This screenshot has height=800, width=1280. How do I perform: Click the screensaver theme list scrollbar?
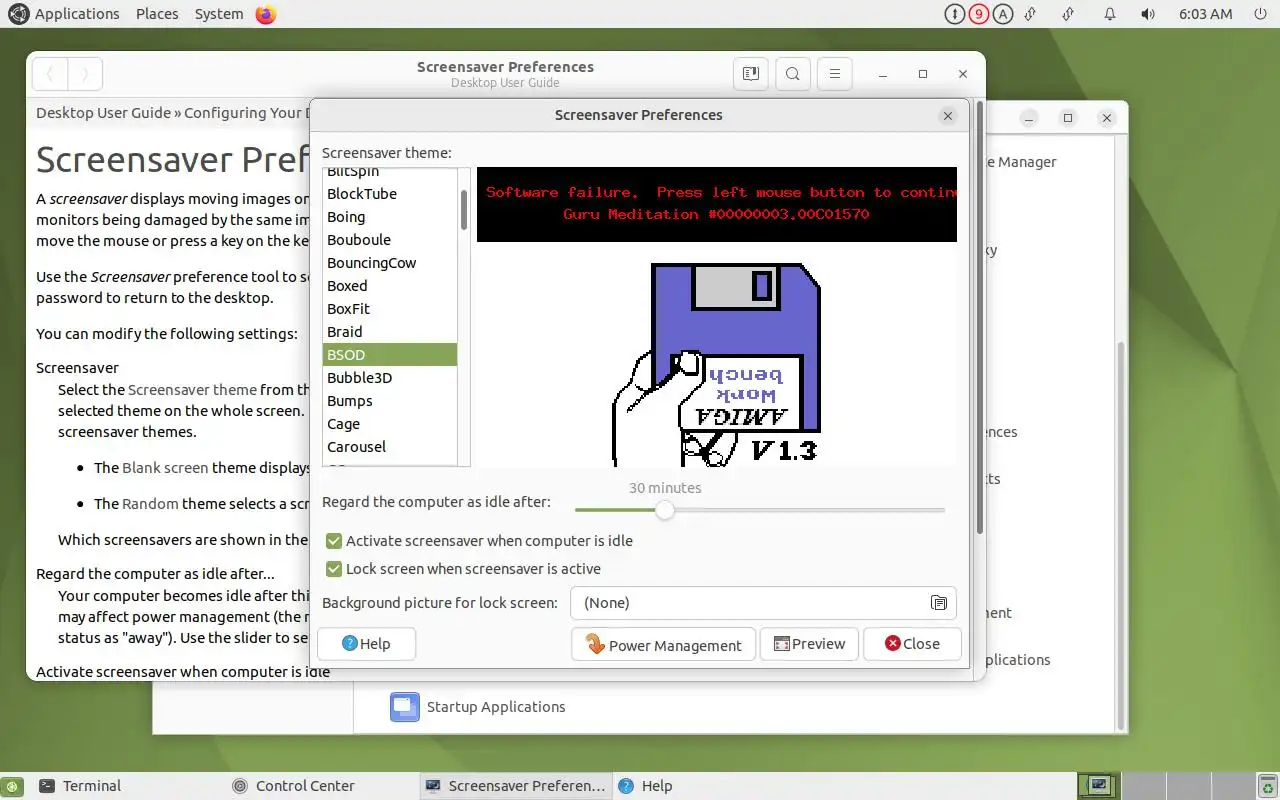(x=464, y=210)
